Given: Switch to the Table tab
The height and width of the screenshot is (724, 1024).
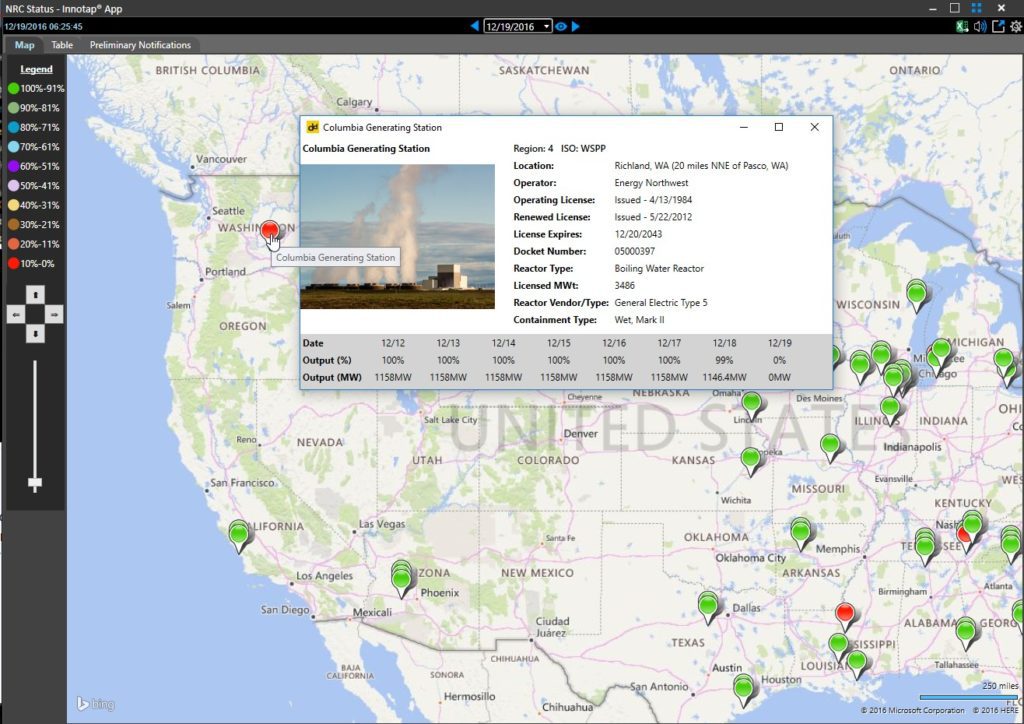Looking at the screenshot, I should (62, 45).
